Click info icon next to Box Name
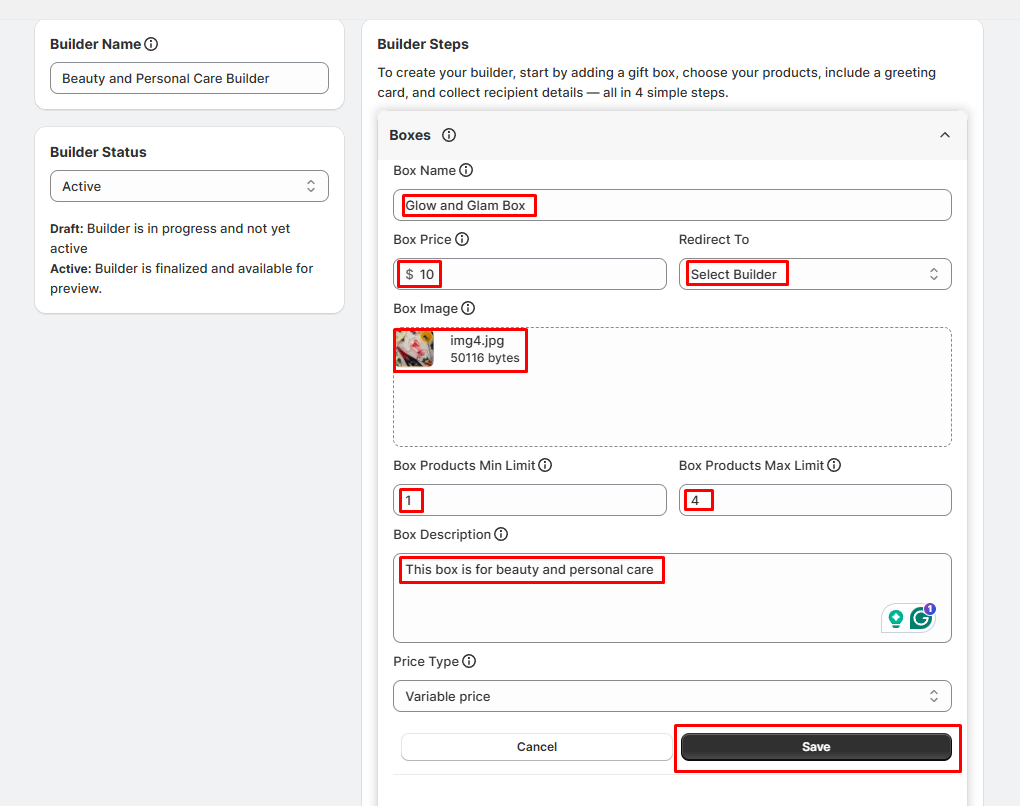 466,170
